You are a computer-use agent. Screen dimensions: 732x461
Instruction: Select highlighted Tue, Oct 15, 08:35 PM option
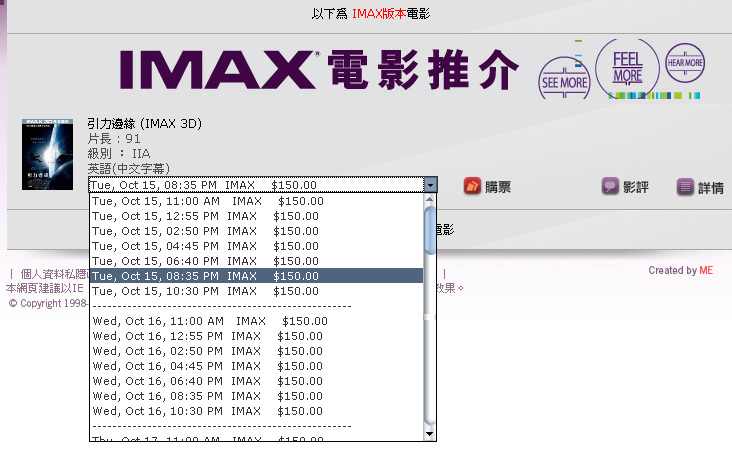coord(205,276)
